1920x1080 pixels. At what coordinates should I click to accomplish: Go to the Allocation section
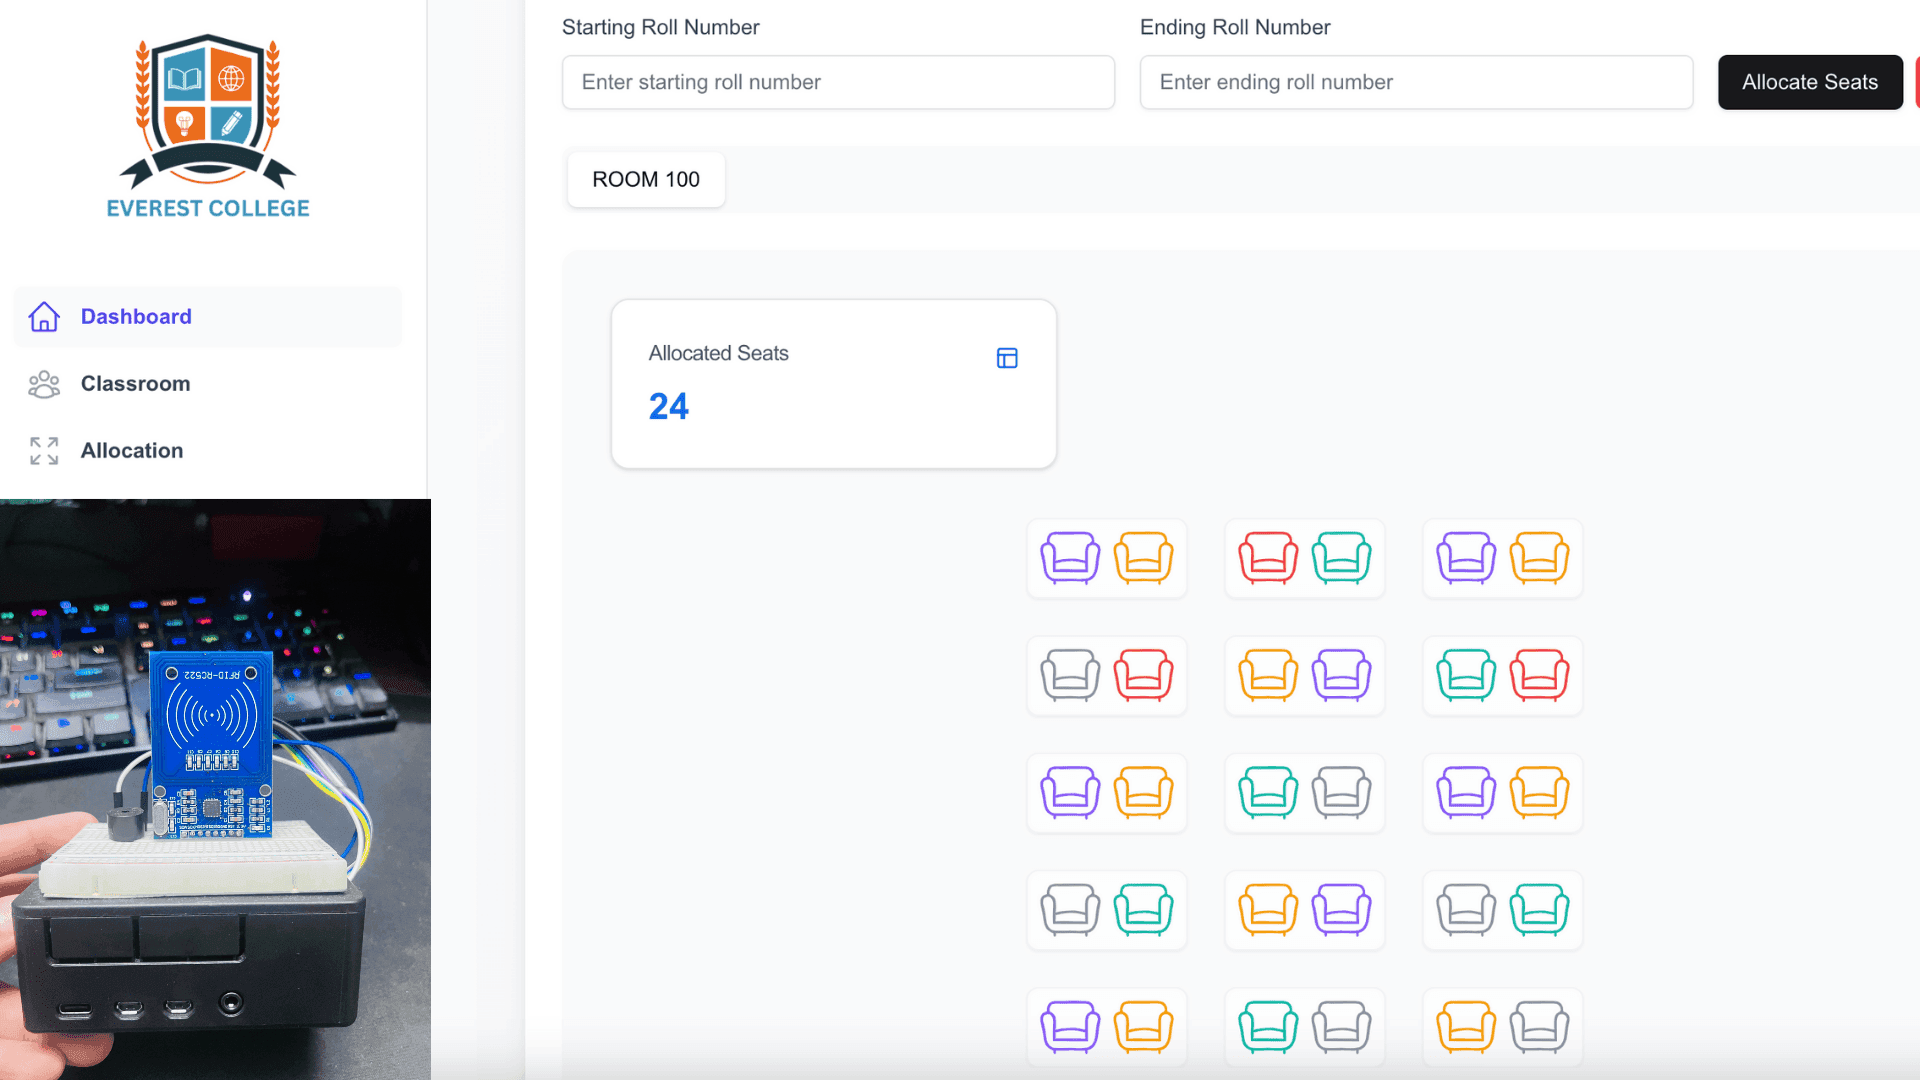point(132,451)
